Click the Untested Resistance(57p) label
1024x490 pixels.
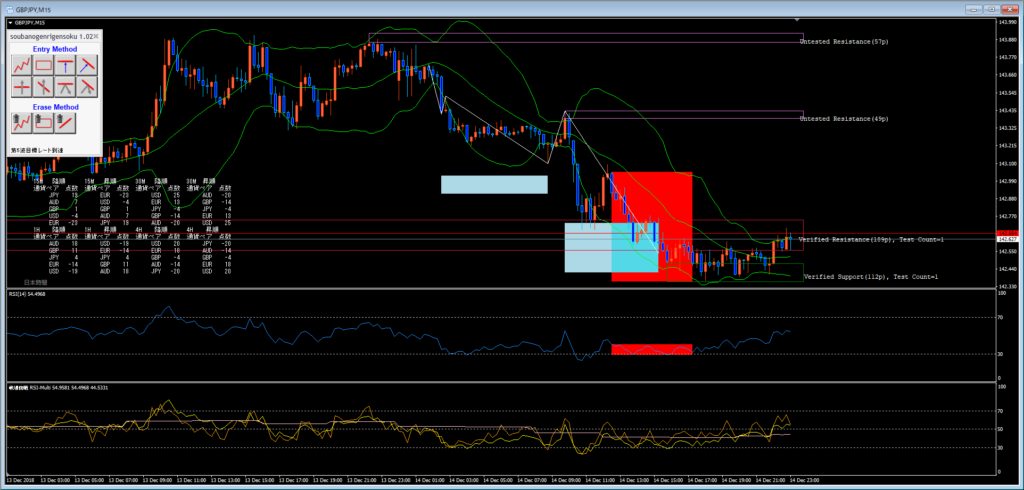tap(844, 42)
